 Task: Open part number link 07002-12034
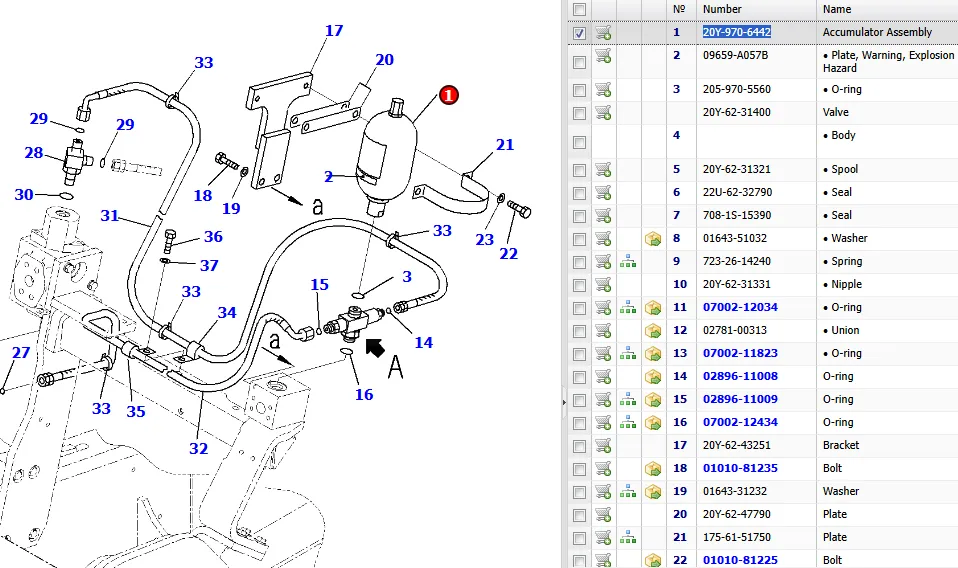[x=739, y=308]
